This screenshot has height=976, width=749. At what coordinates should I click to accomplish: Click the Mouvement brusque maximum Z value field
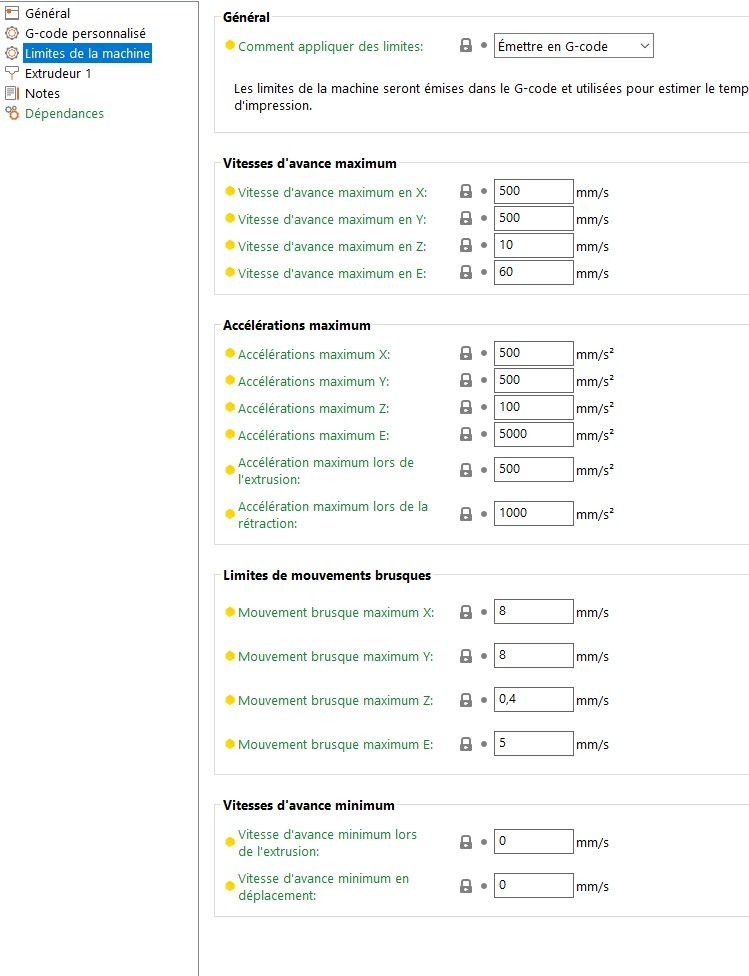point(534,699)
